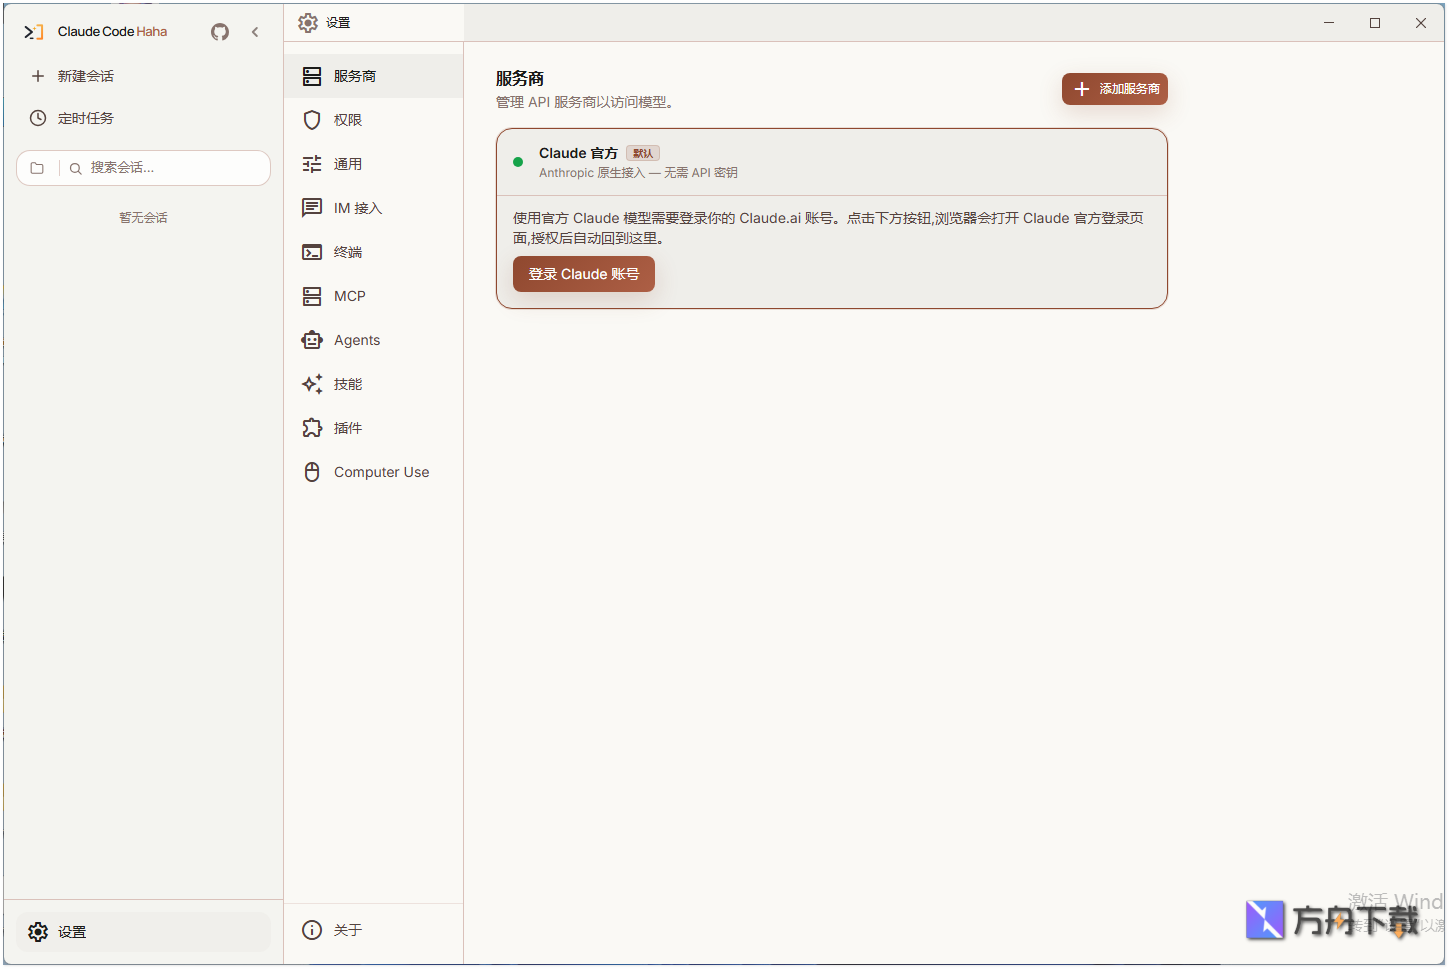
Task: Select the 服务商 settings tab
Action: point(355,76)
